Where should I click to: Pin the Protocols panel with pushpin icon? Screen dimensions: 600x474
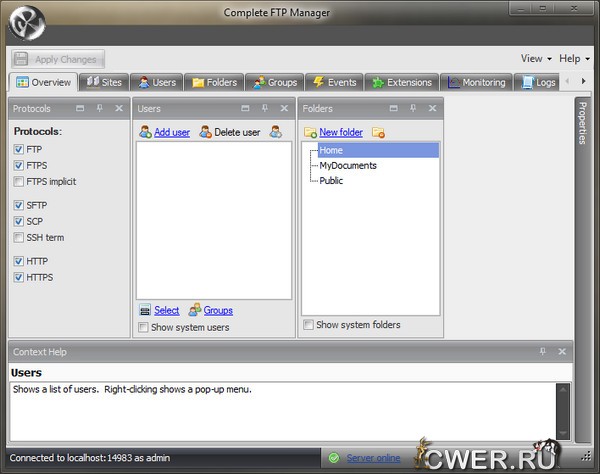100,108
